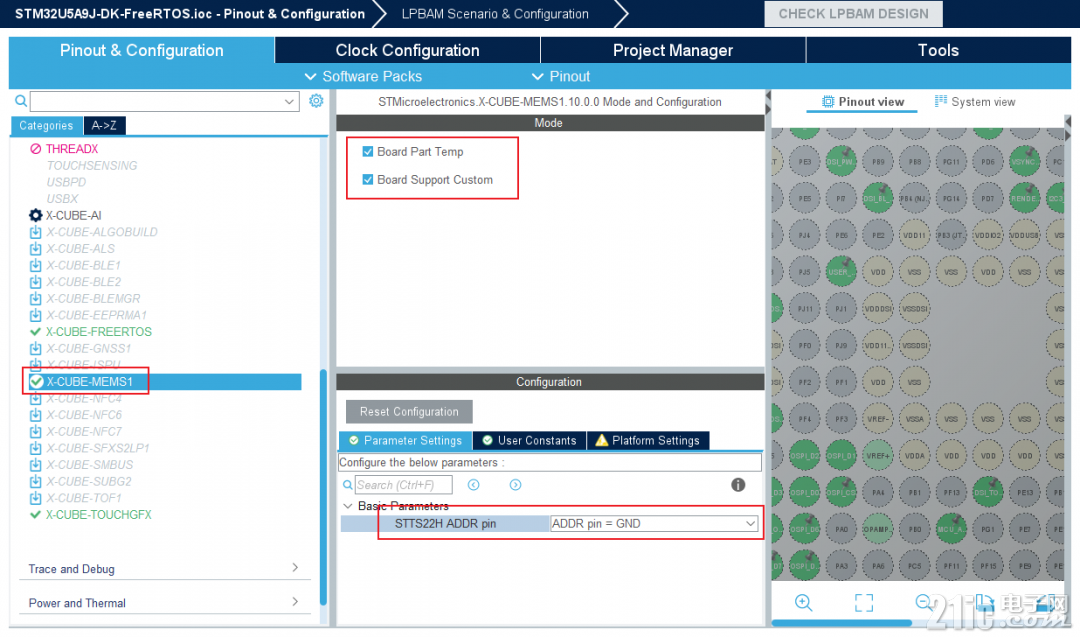Screen dimensions: 1080x637
Task: Collapse the Basic Parameters section
Action: [x=347, y=506]
